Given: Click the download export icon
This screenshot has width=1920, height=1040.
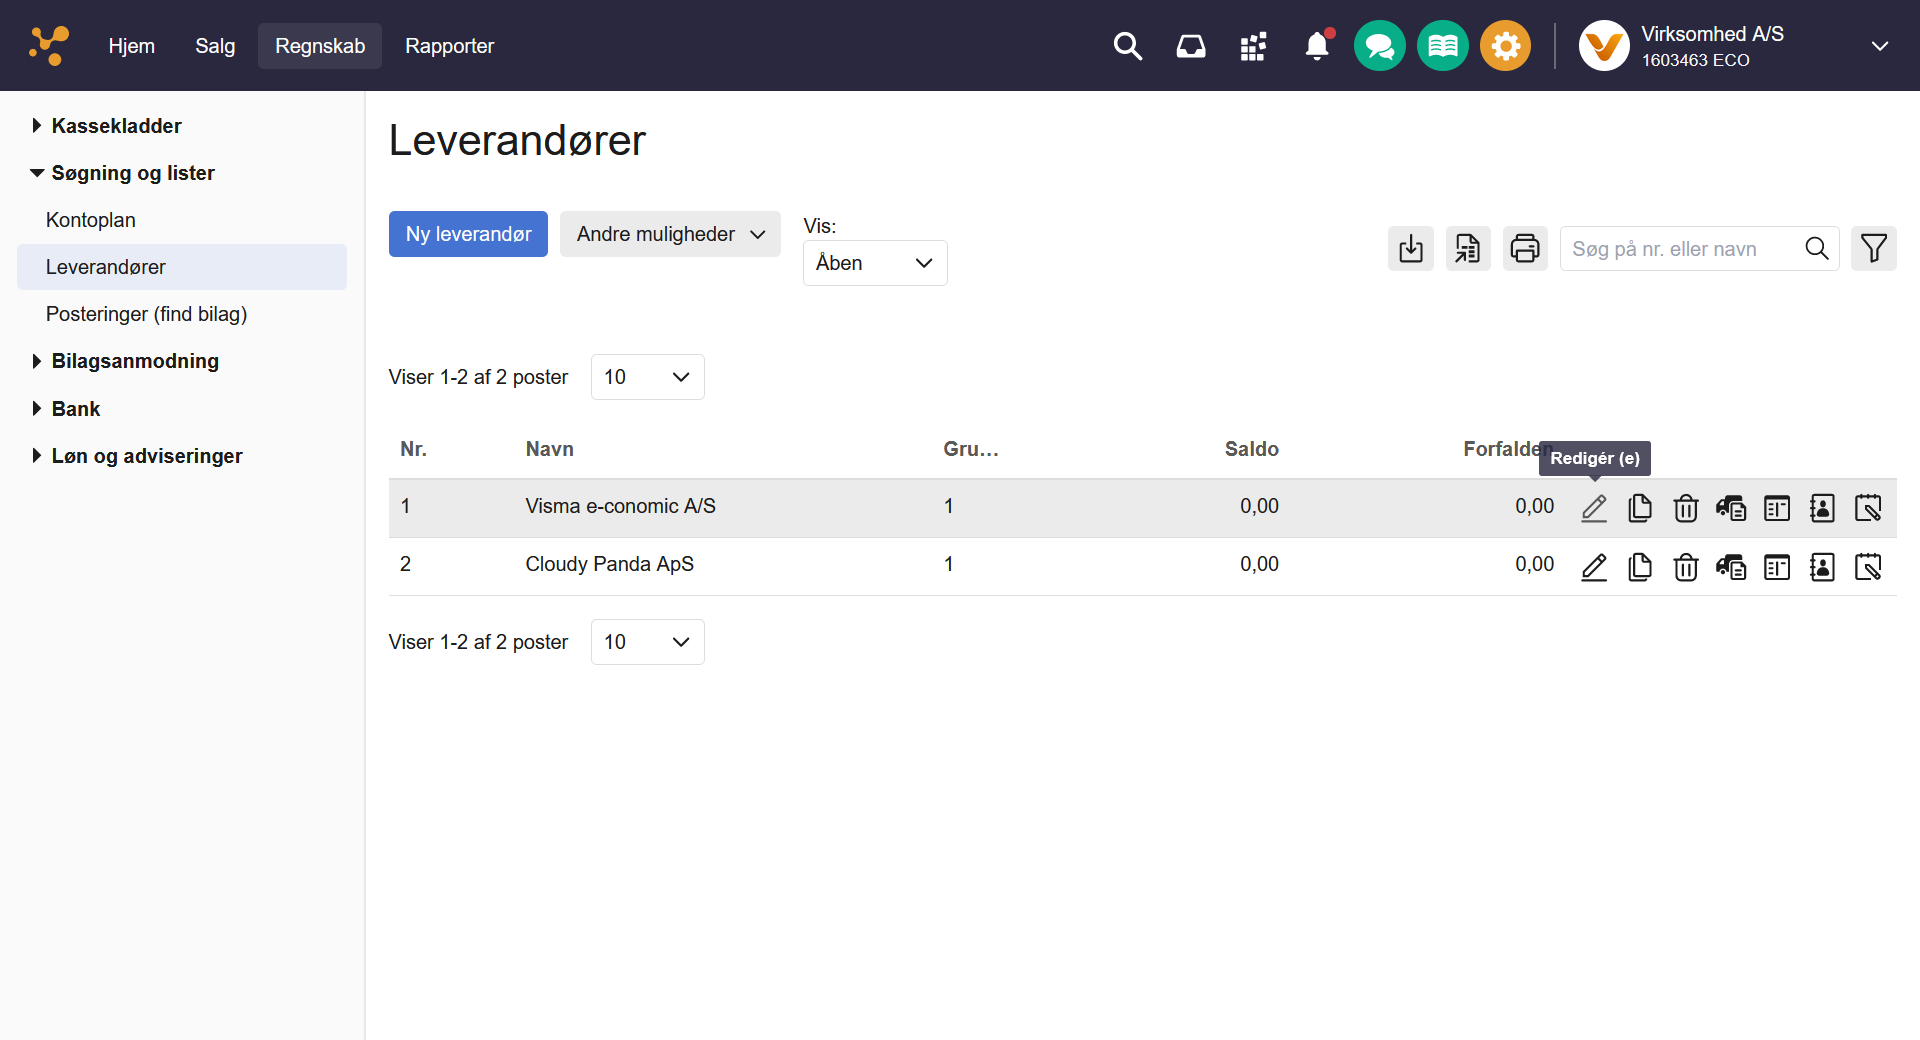Looking at the screenshot, I should pos(1410,248).
